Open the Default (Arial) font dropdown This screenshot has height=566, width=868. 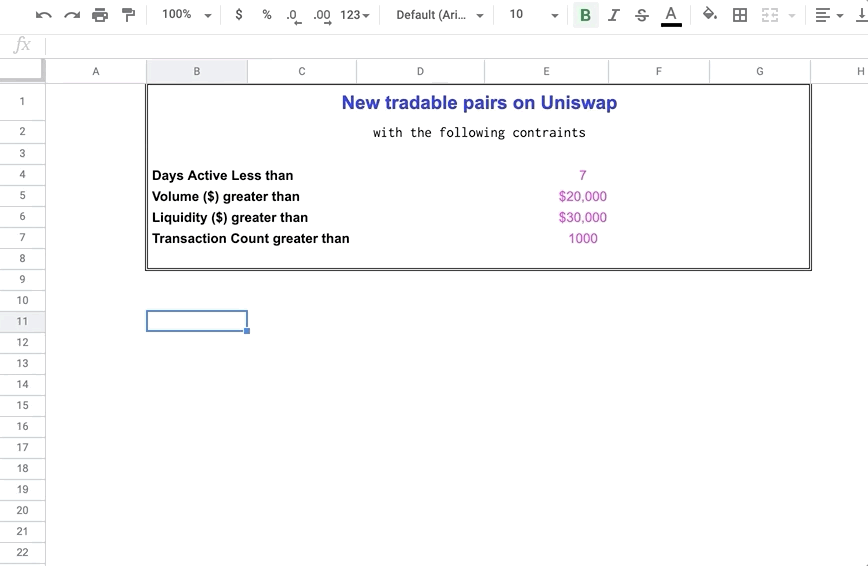[x=439, y=15]
